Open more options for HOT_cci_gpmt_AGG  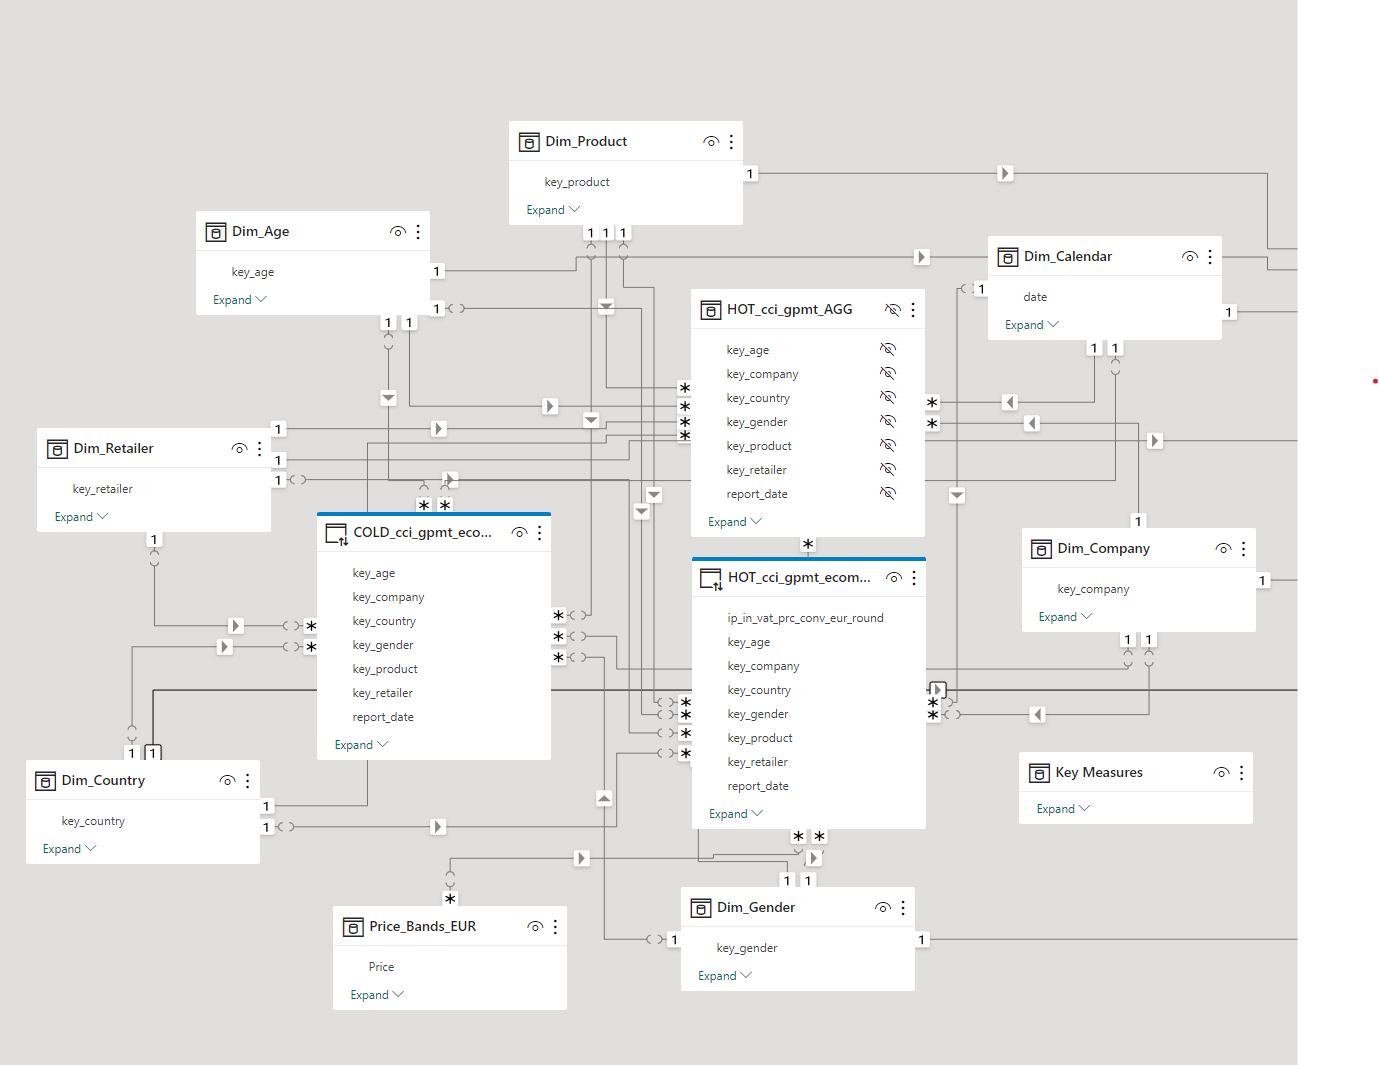coord(913,310)
